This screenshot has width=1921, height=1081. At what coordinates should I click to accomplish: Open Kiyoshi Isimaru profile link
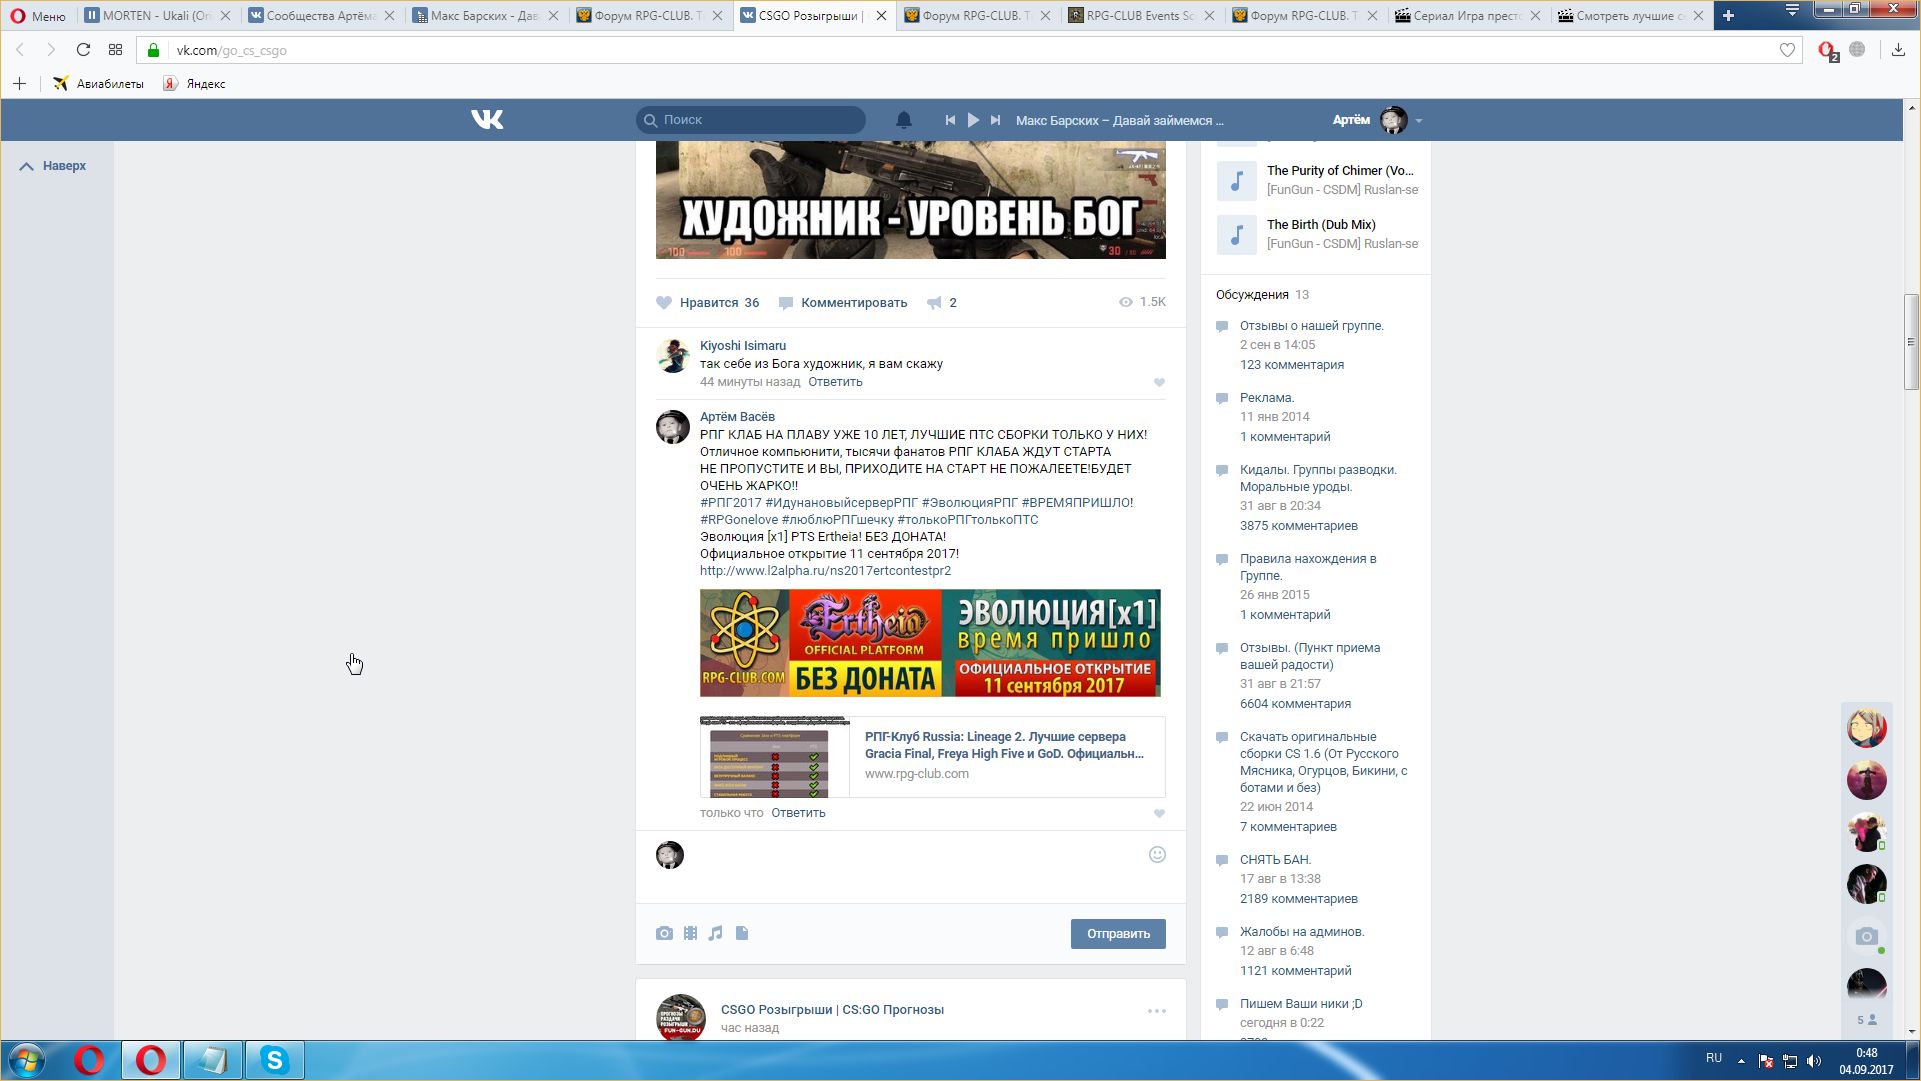(x=743, y=346)
